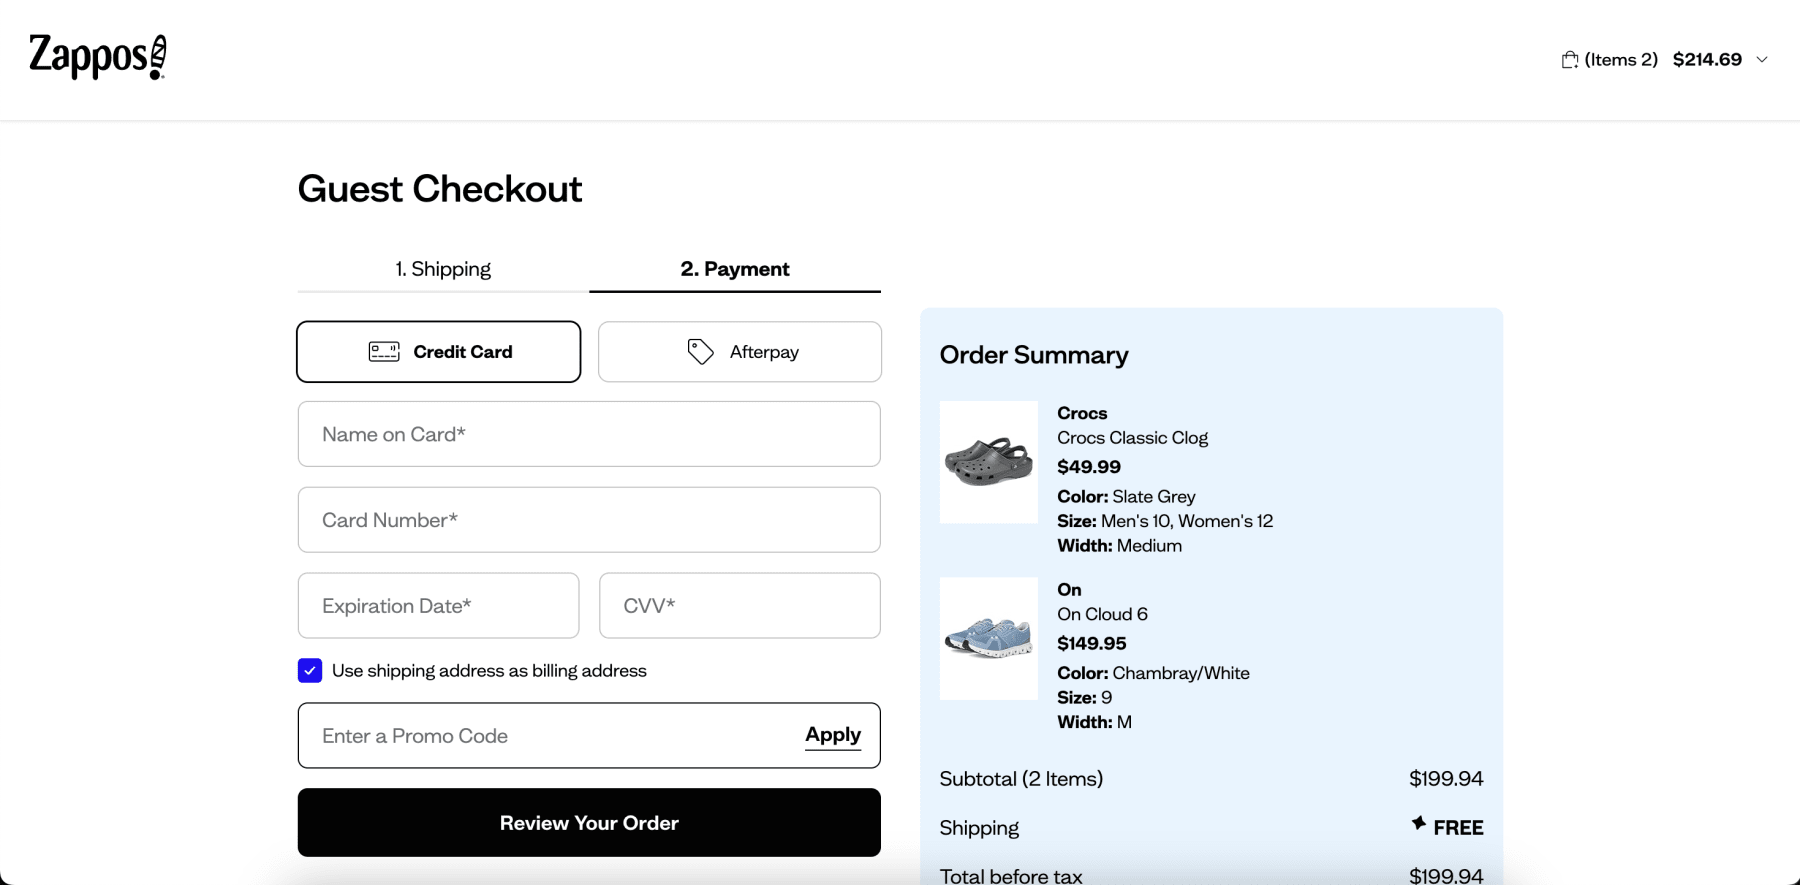The height and width of the screenshot is (885, 1800).
Task: Click the Color: Slate Grey text
Action: pyautogui.click(x=1126, y=497)
